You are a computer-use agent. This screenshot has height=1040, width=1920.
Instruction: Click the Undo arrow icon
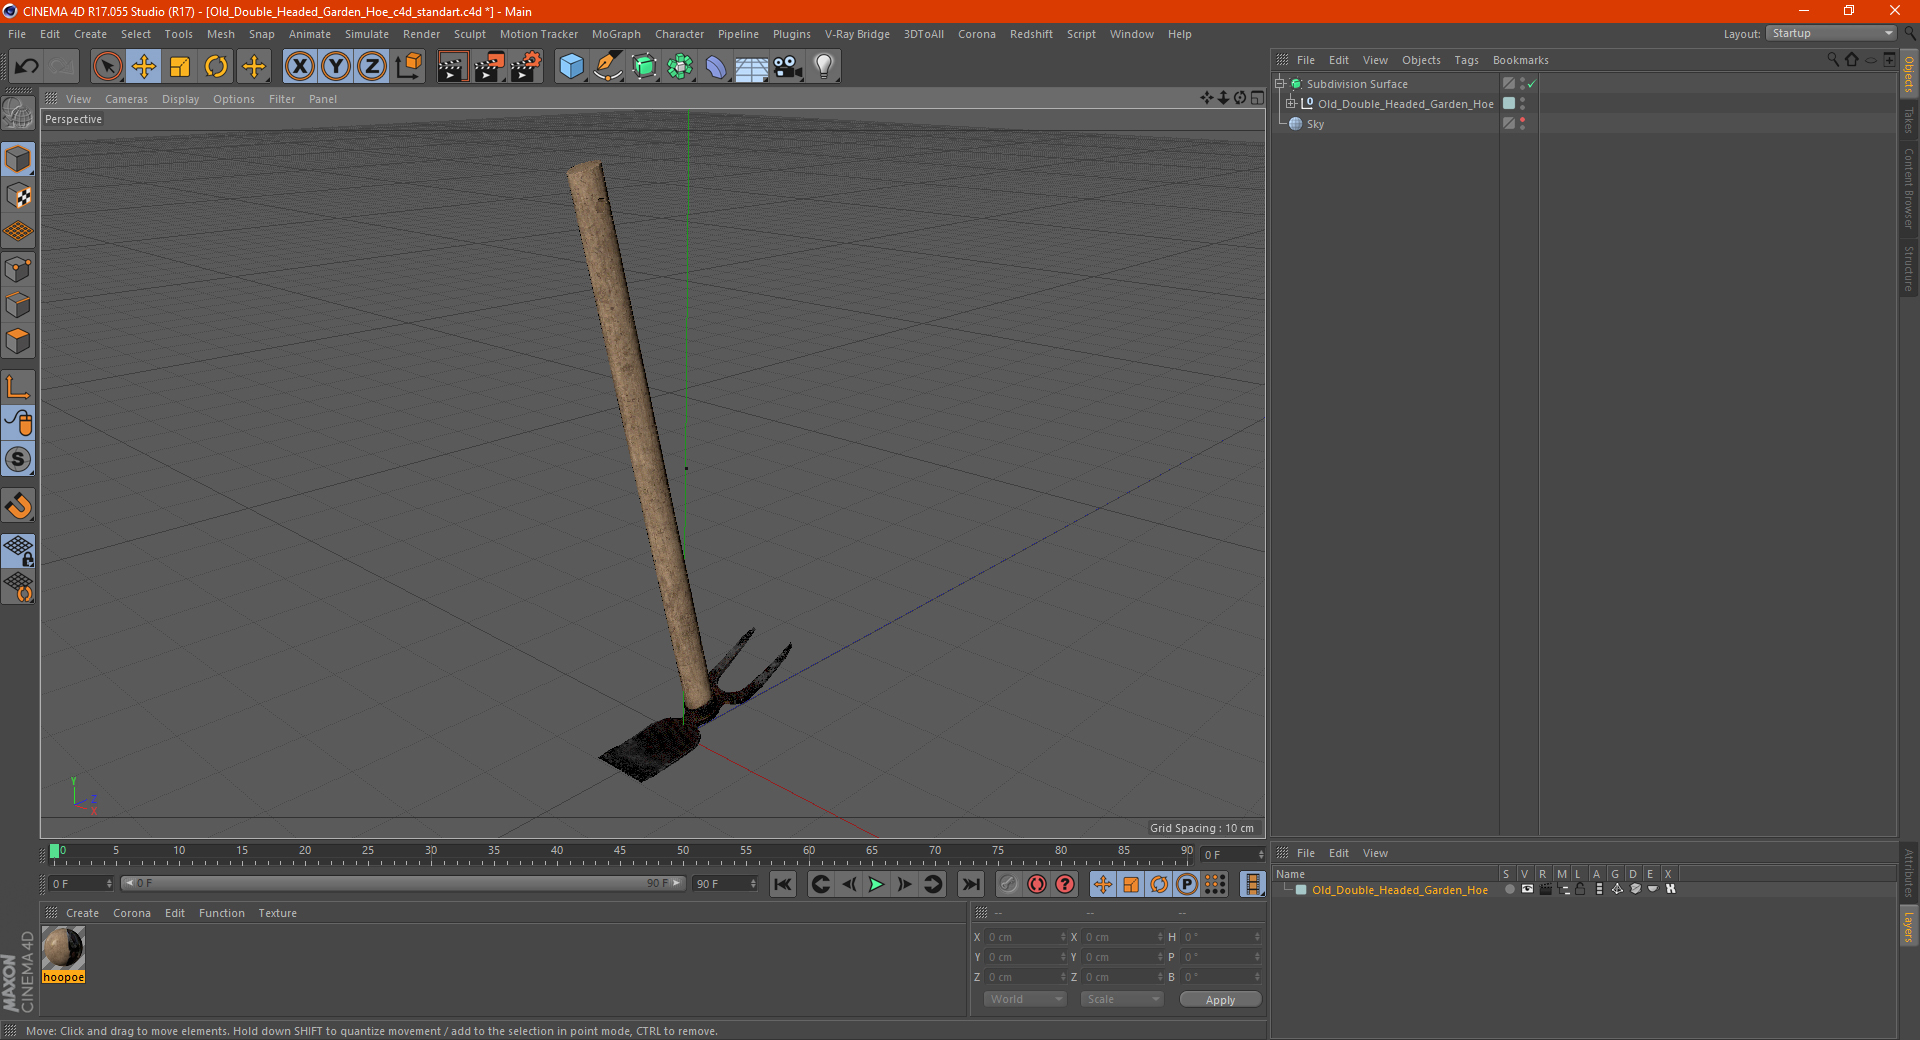pyautogui.click(x=27, y=67)
